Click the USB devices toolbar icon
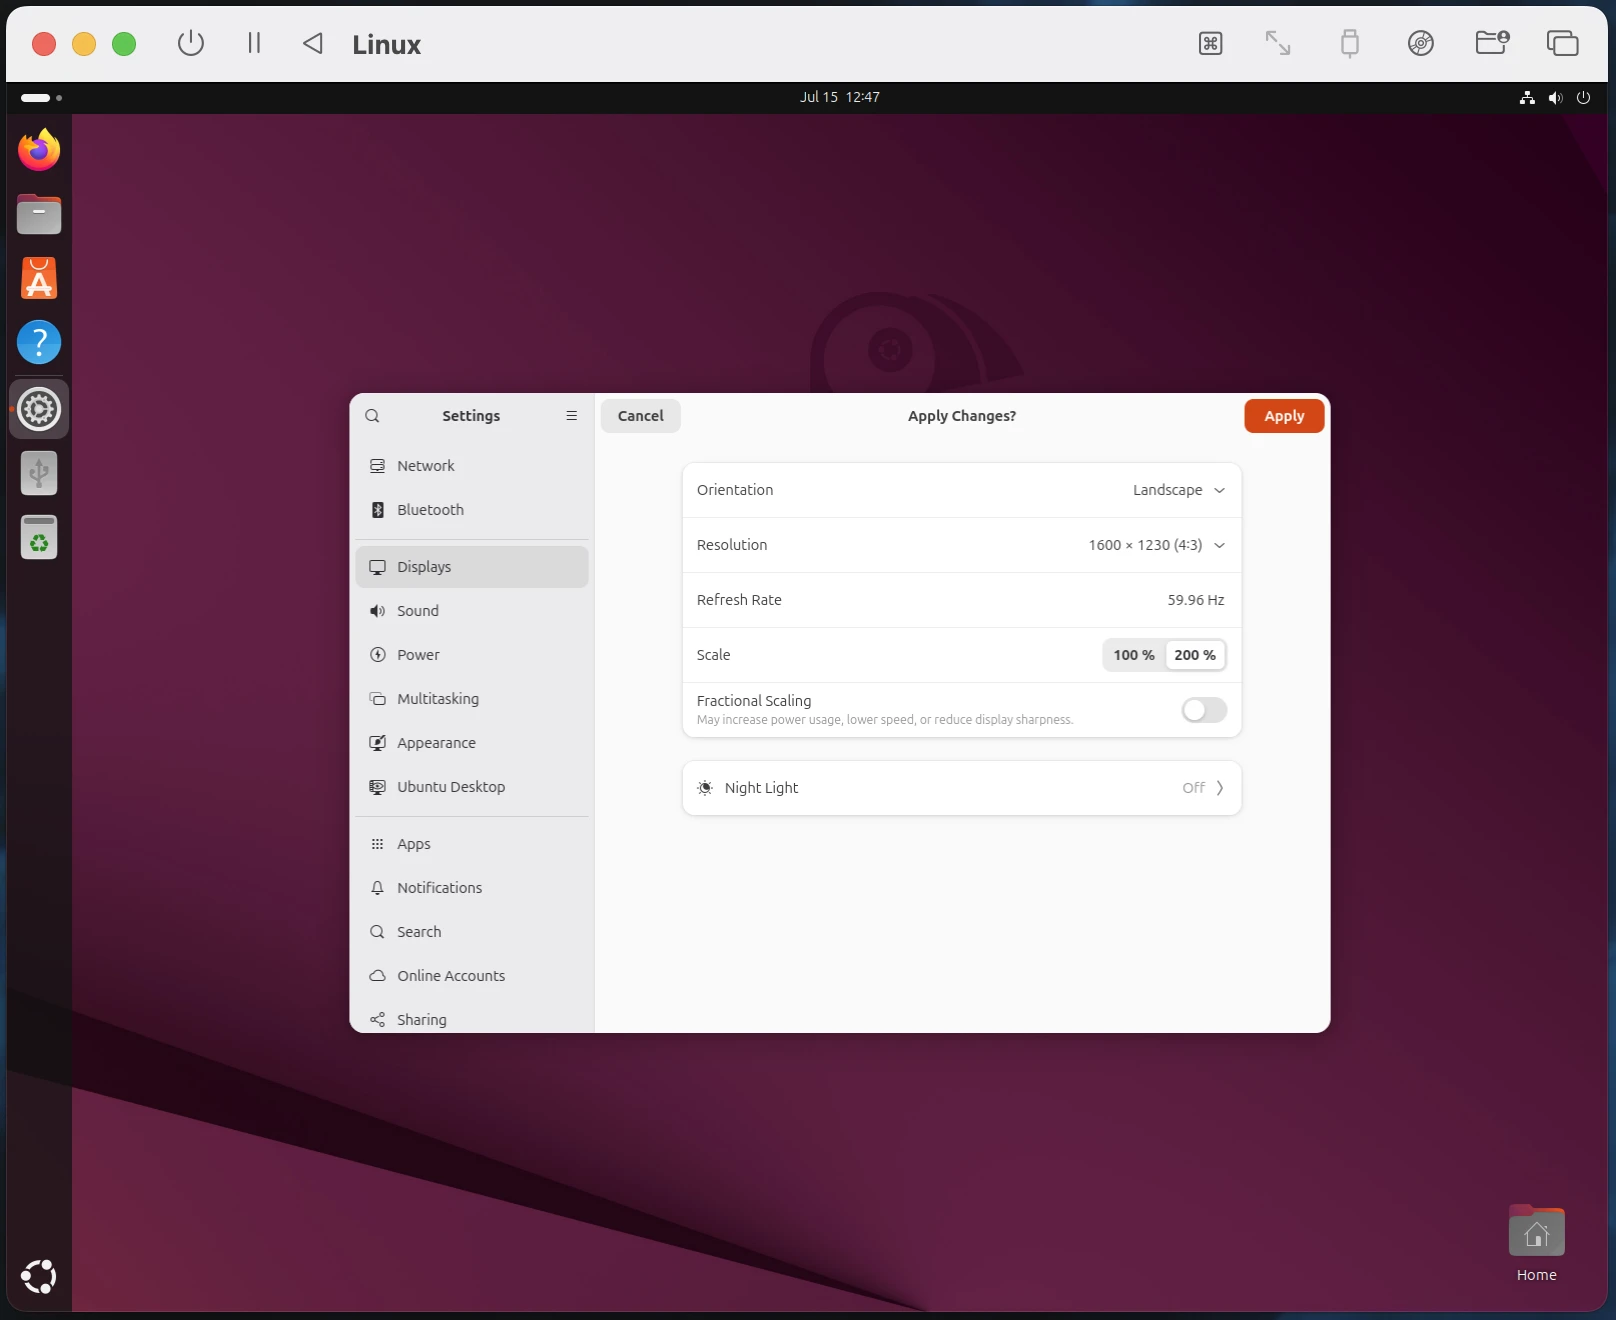The height and width of the screenshot is (1320, 1616). tap(1349, 43)
